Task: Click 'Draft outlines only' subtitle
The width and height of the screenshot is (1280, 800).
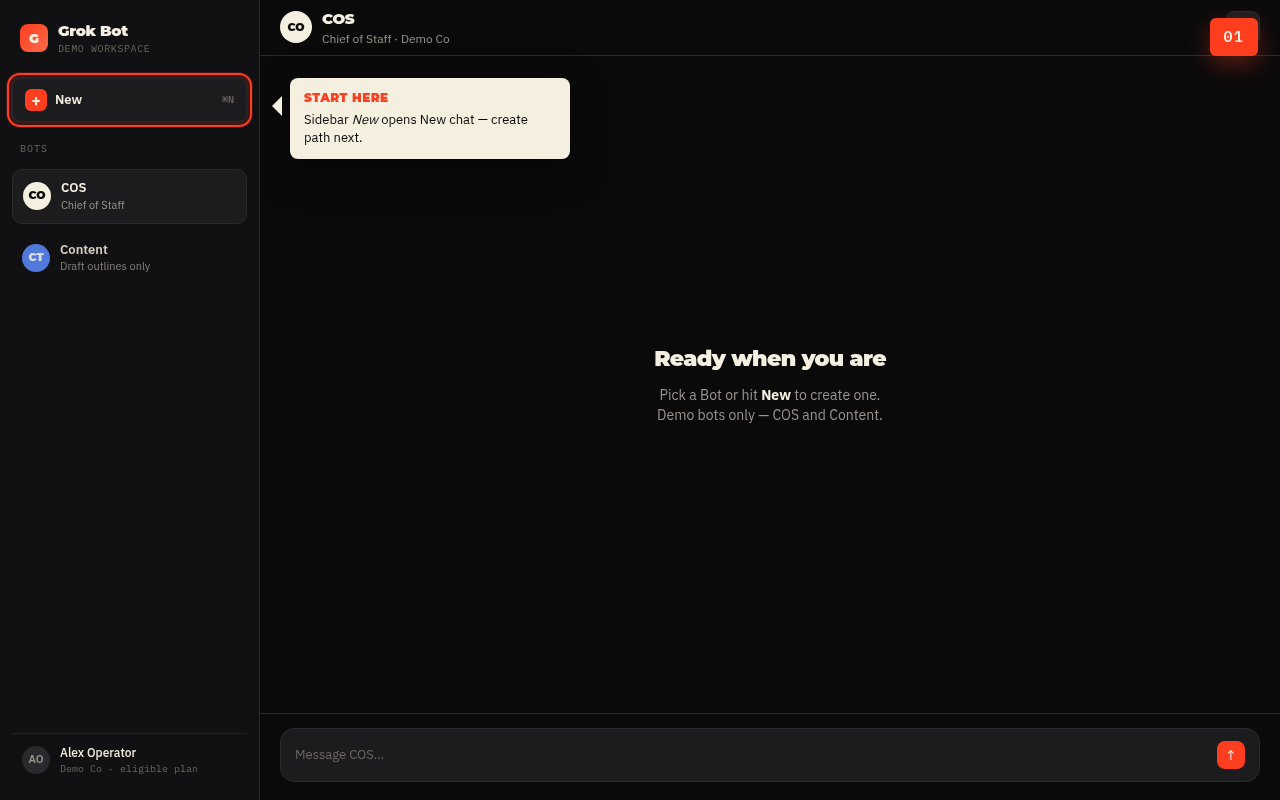Action: (105, 266)
